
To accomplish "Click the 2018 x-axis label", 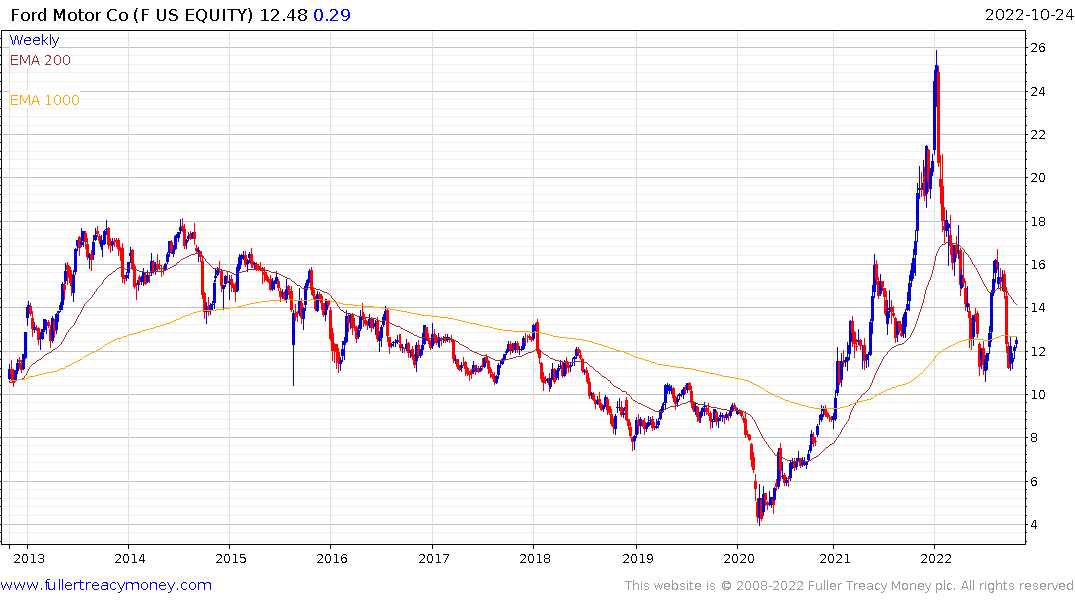I will (x=535, y=558).
